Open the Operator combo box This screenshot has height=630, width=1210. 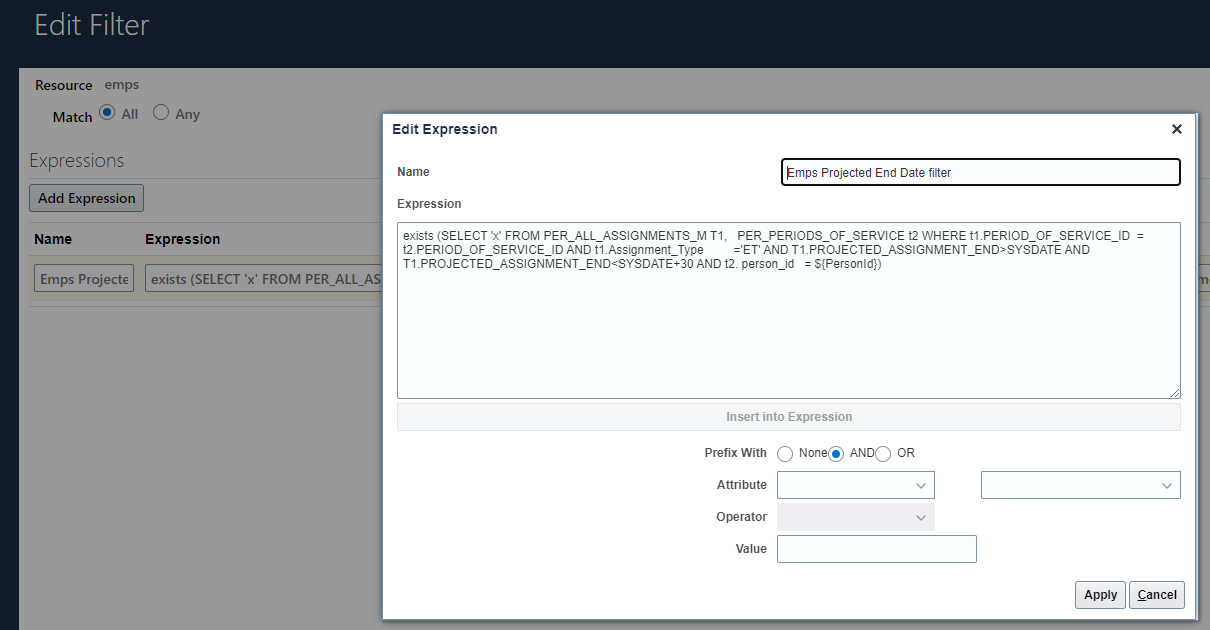point(855,517)
